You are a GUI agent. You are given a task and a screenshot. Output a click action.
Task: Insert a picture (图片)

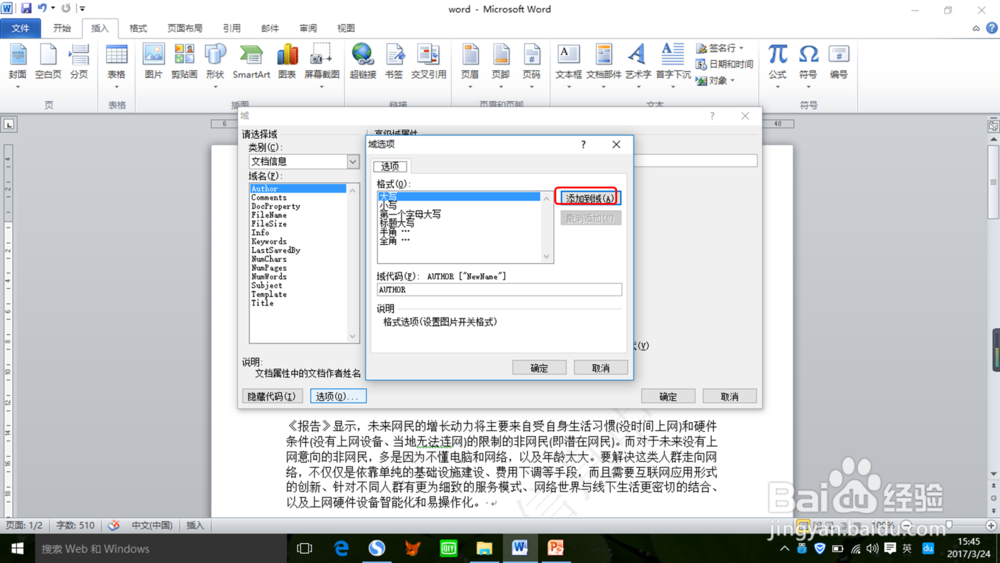pos(153,62)
